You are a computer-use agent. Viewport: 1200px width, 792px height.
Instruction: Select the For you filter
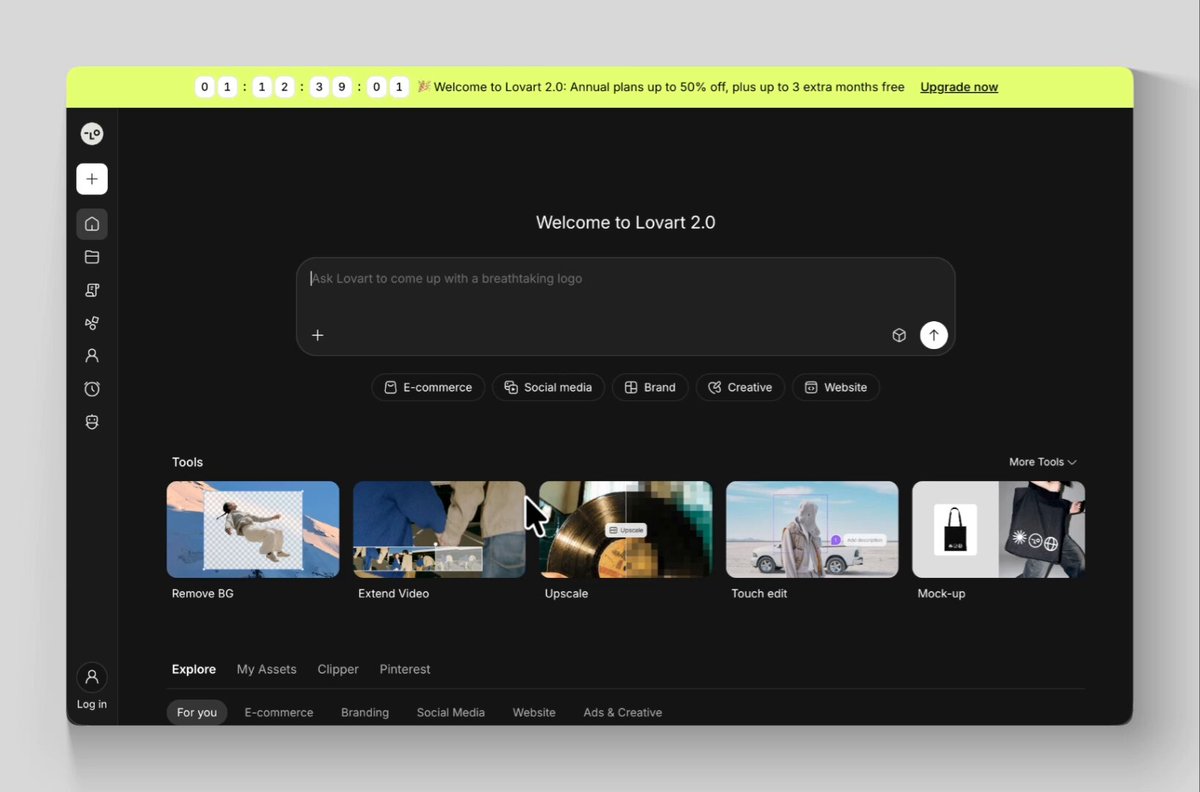(x=197, y=712)
